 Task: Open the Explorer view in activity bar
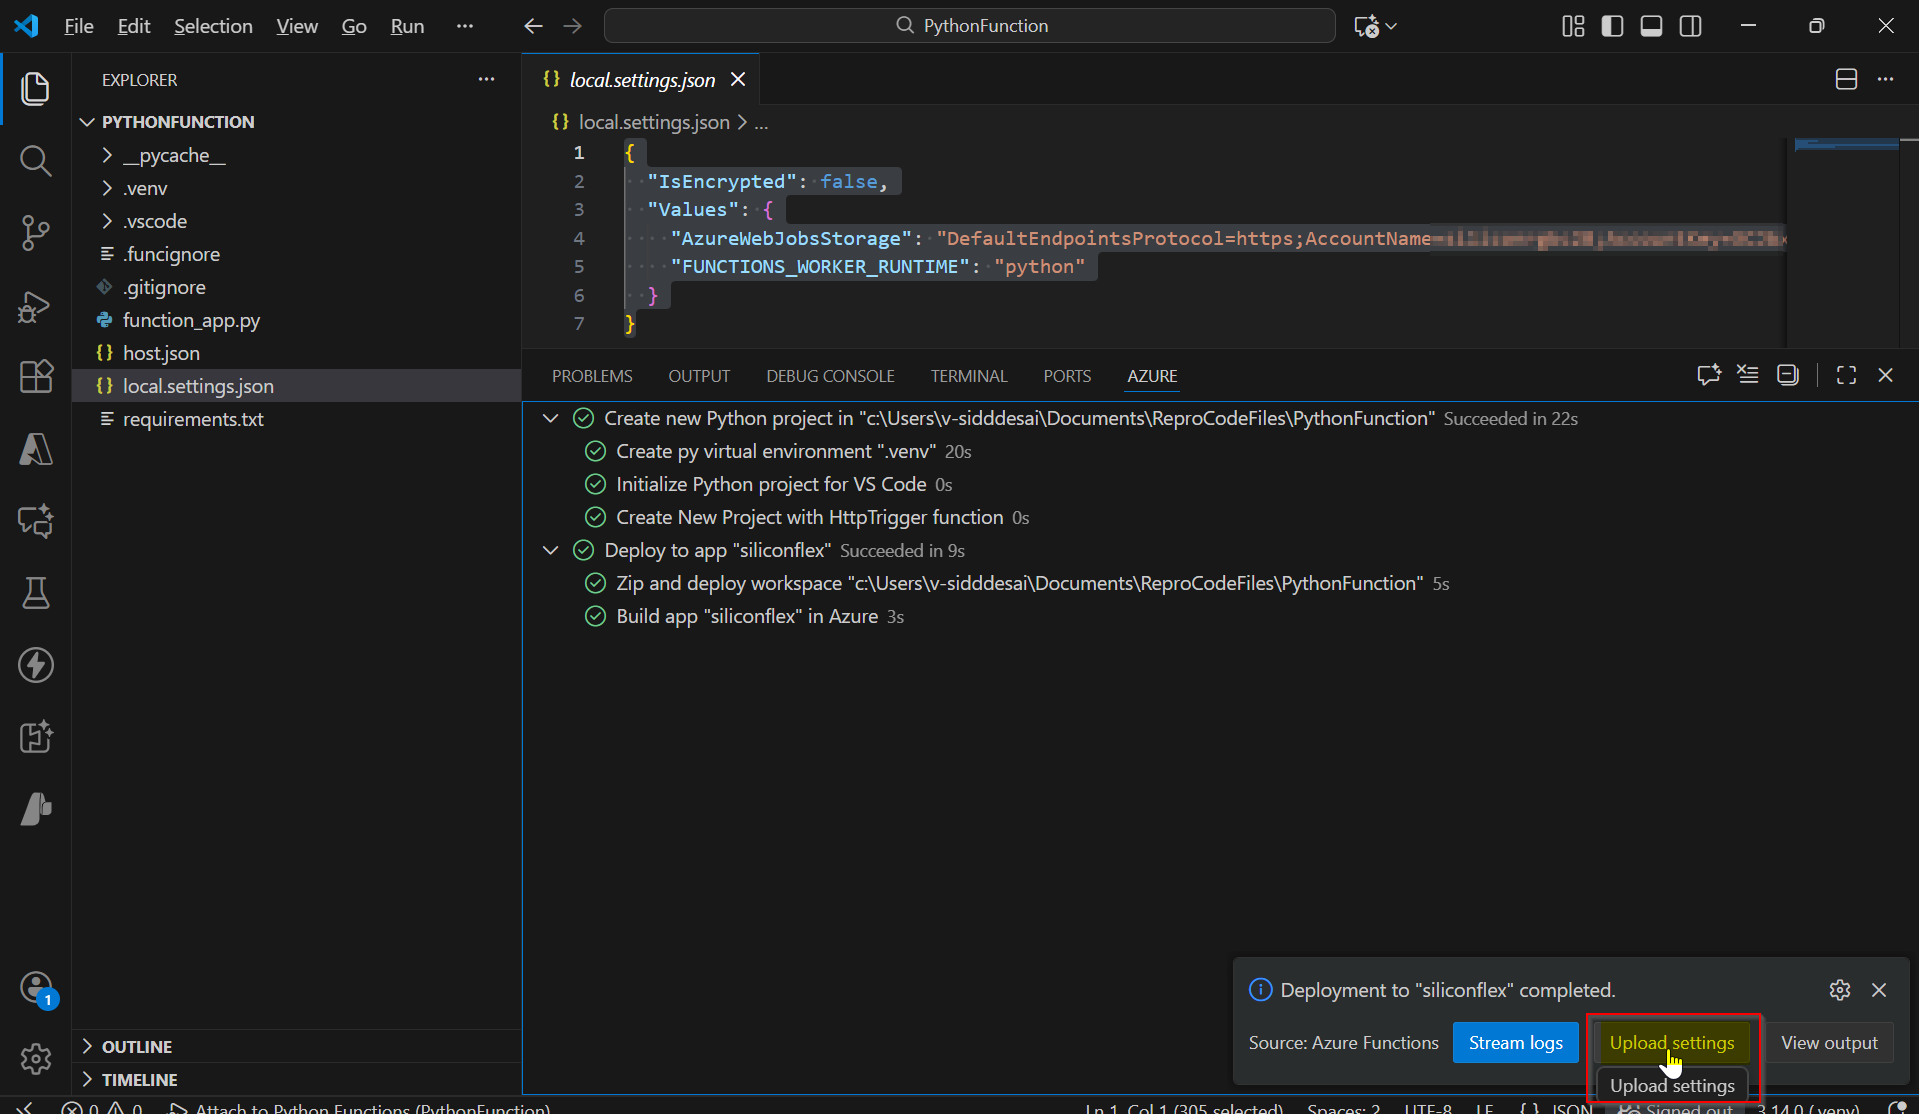pyautogui.click(x=35, y=88)
